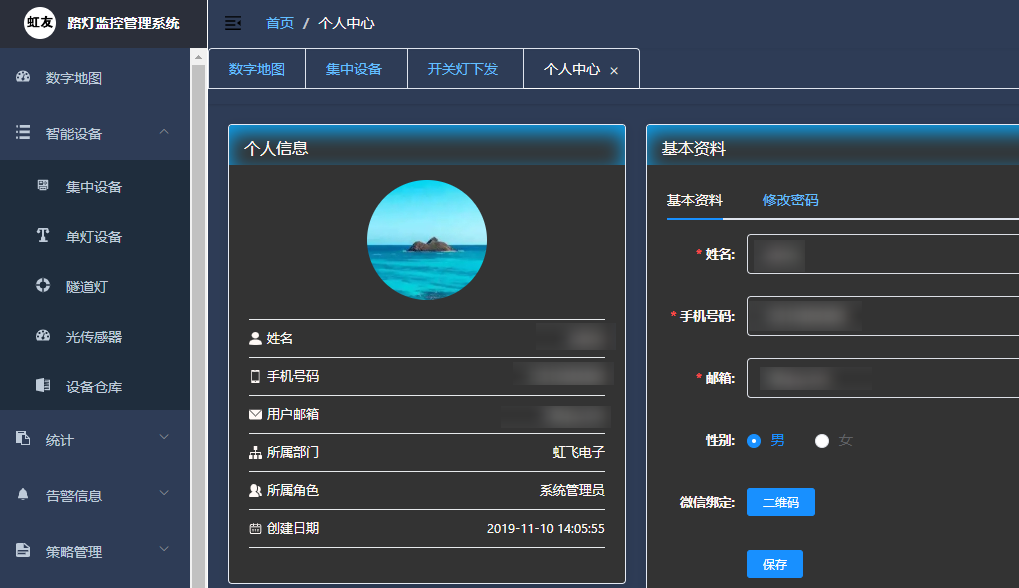Select the 女 gender radio button
The height and width of the screenshot is (588, 1019).
(x=822, y=441)
